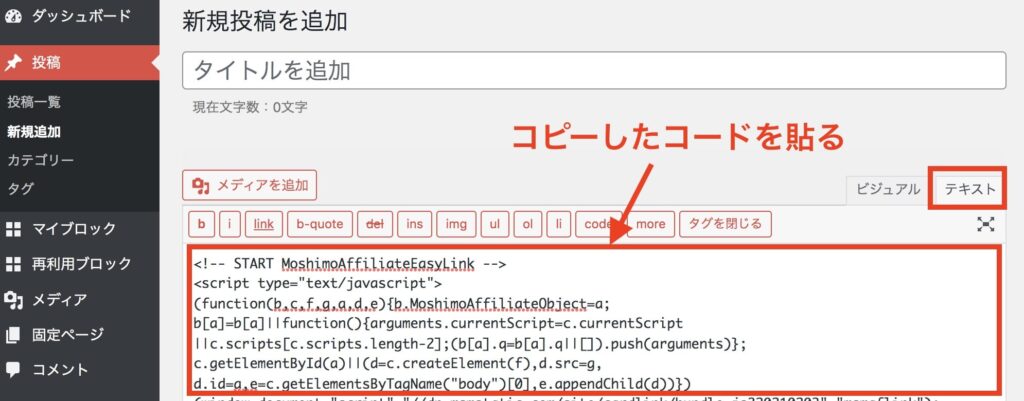This screenshot has width=1024, height=401.
Task: Insert deleted text tag with del button
Action: click(x=375, y=224)
